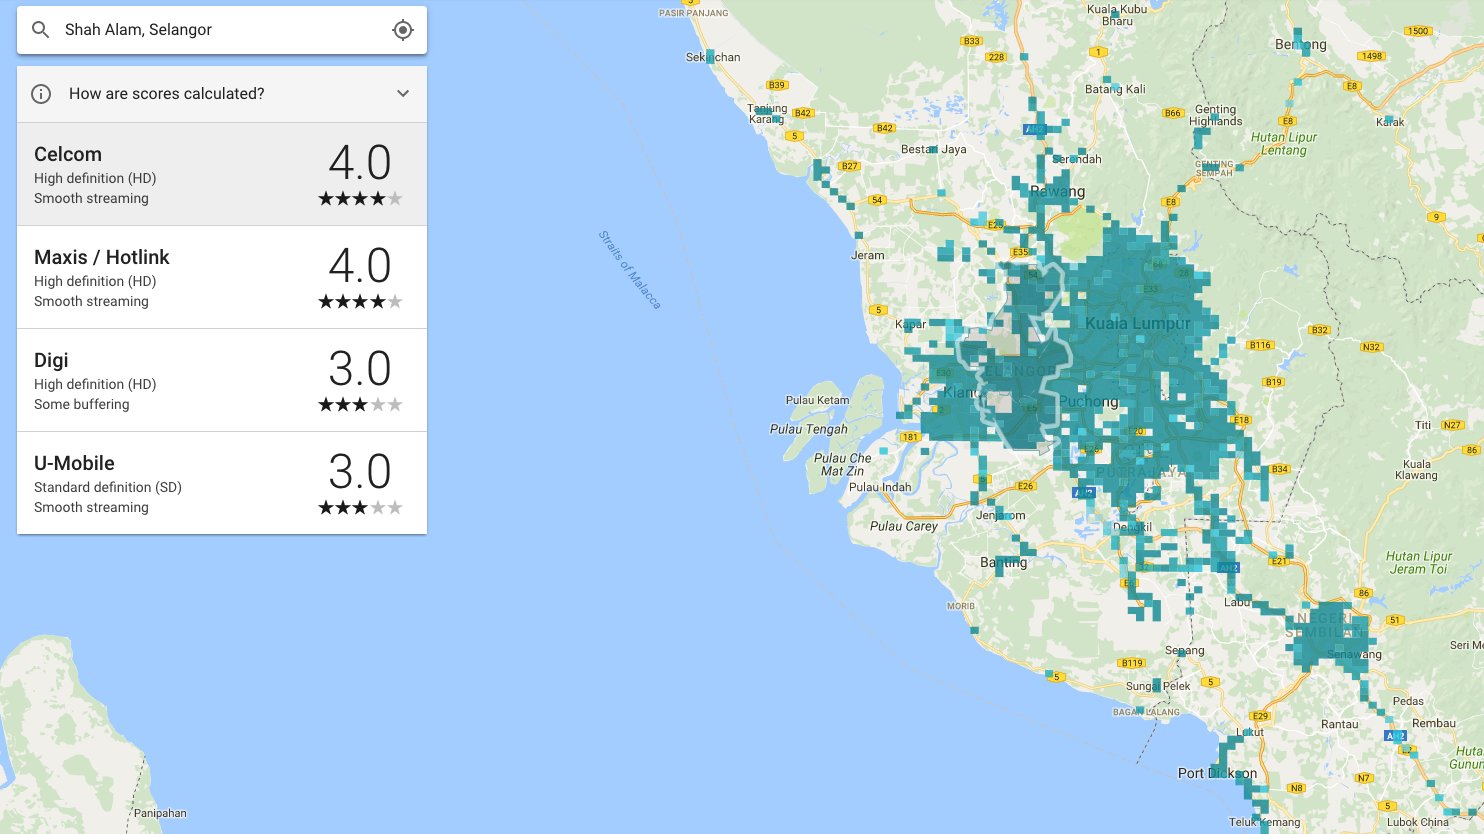Expand the score calculation chevron arrow
This screenshot has width=1484, height=834.
click(x=402, y=94)
